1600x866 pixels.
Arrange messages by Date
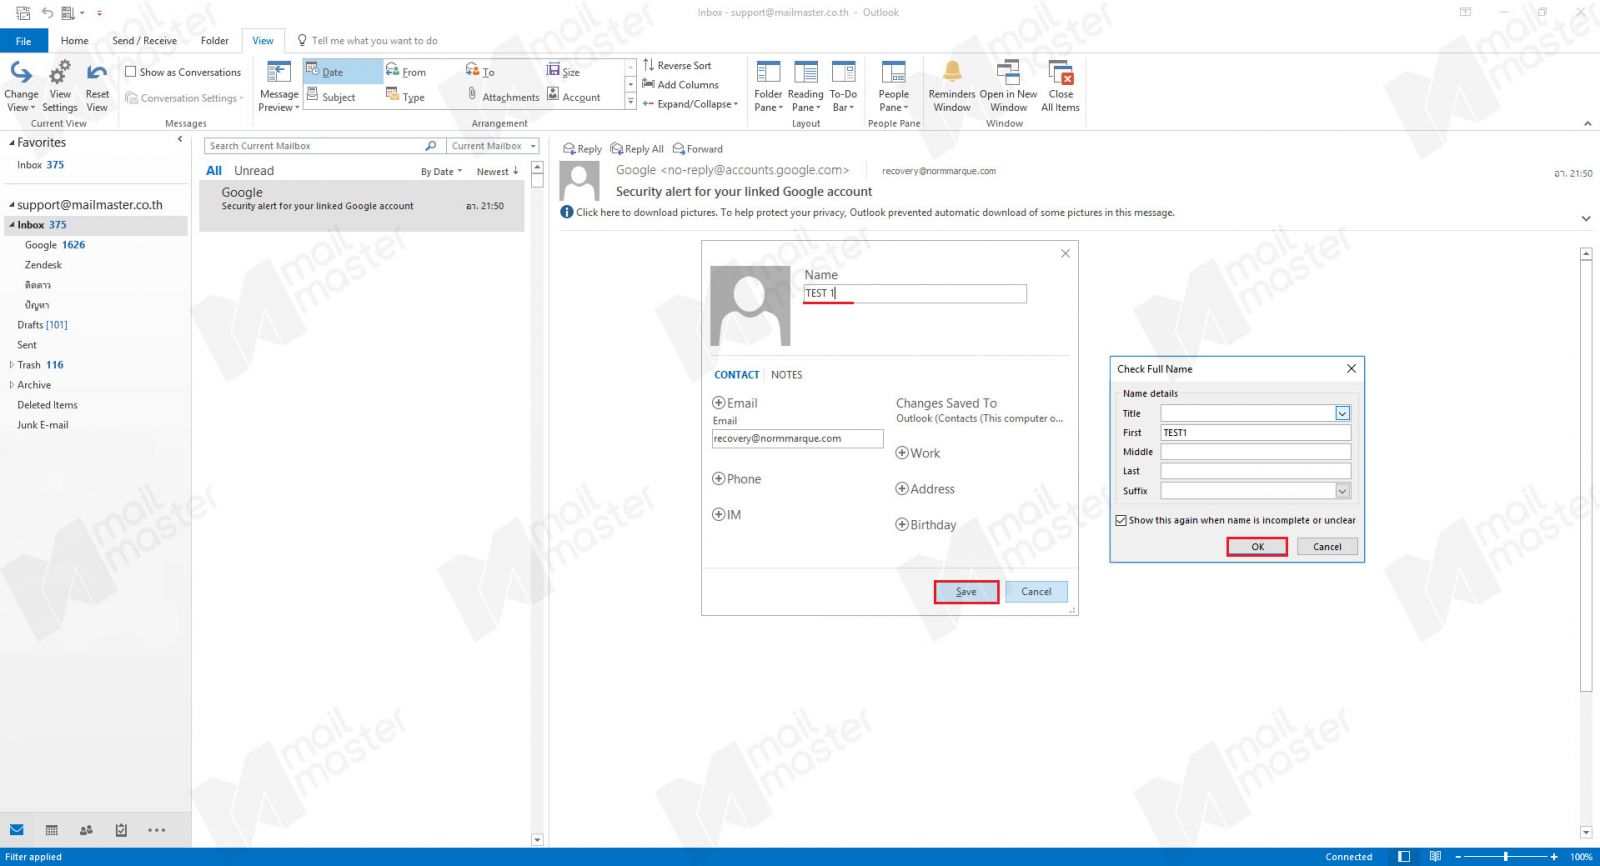343,71
